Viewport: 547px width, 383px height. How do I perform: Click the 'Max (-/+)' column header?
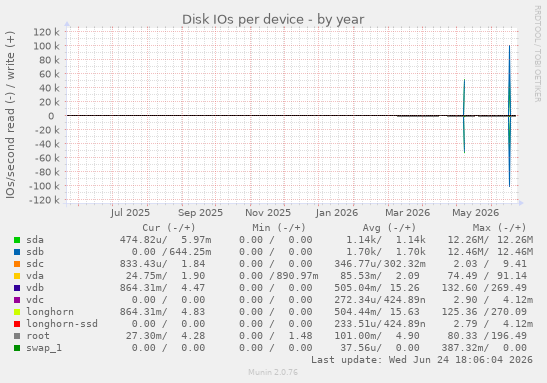499,228
